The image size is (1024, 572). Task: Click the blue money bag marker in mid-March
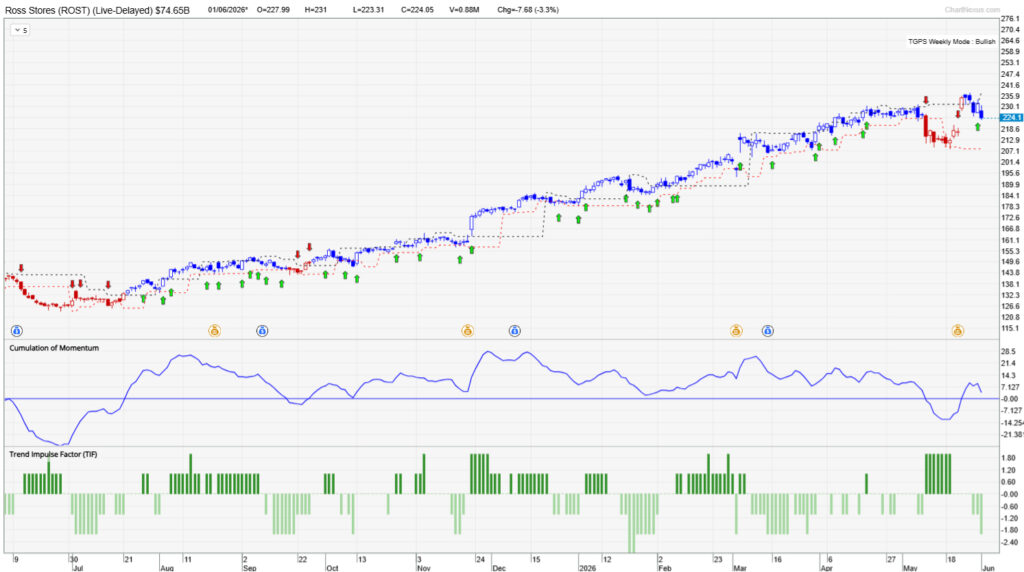click(767, 331)
